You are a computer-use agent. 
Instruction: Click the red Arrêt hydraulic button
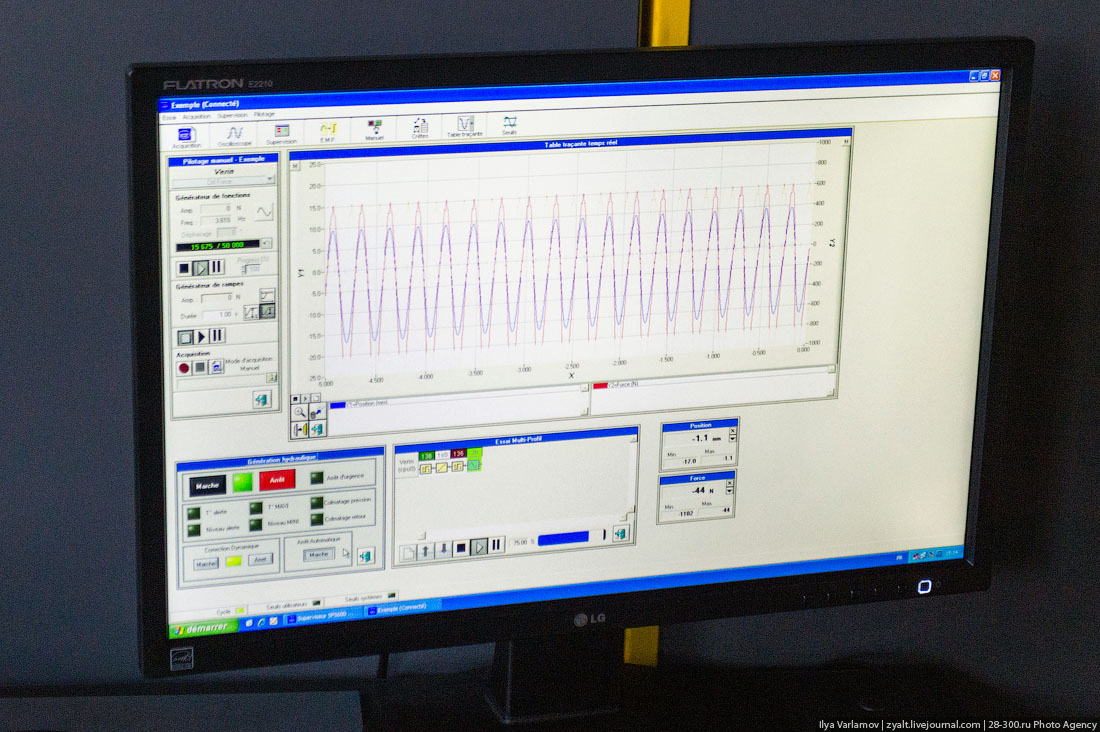[277, 480]
